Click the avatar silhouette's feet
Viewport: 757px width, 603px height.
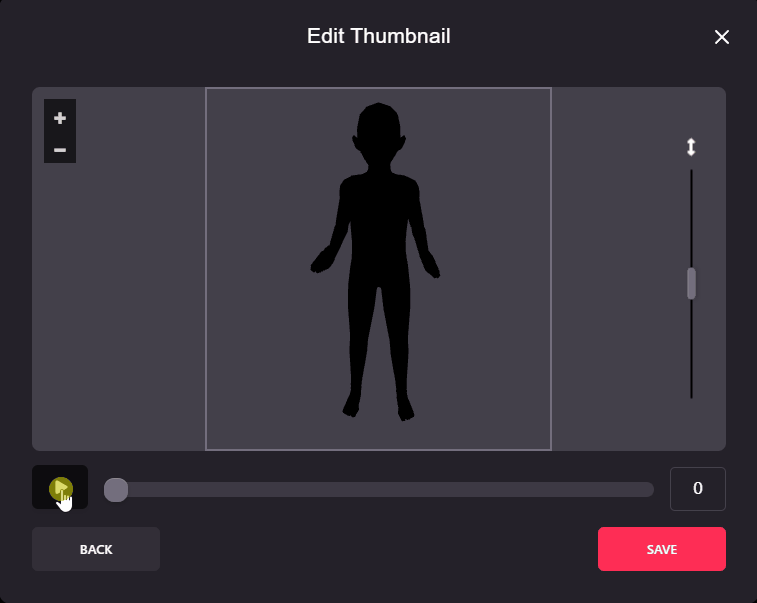click(378, 406)
